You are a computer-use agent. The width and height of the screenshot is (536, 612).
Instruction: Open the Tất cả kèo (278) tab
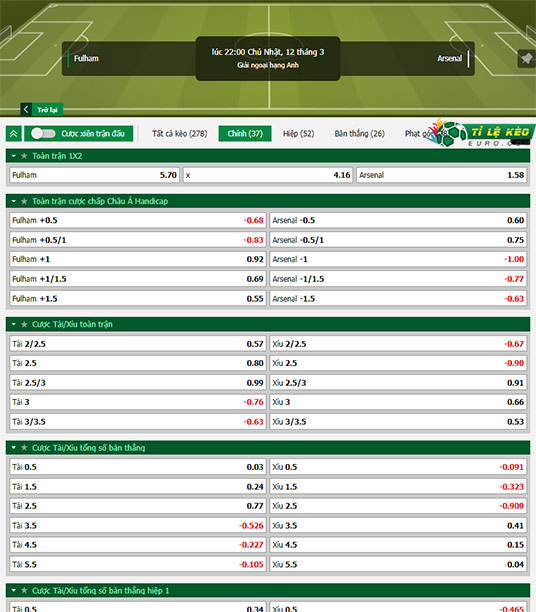pos(180,133)
